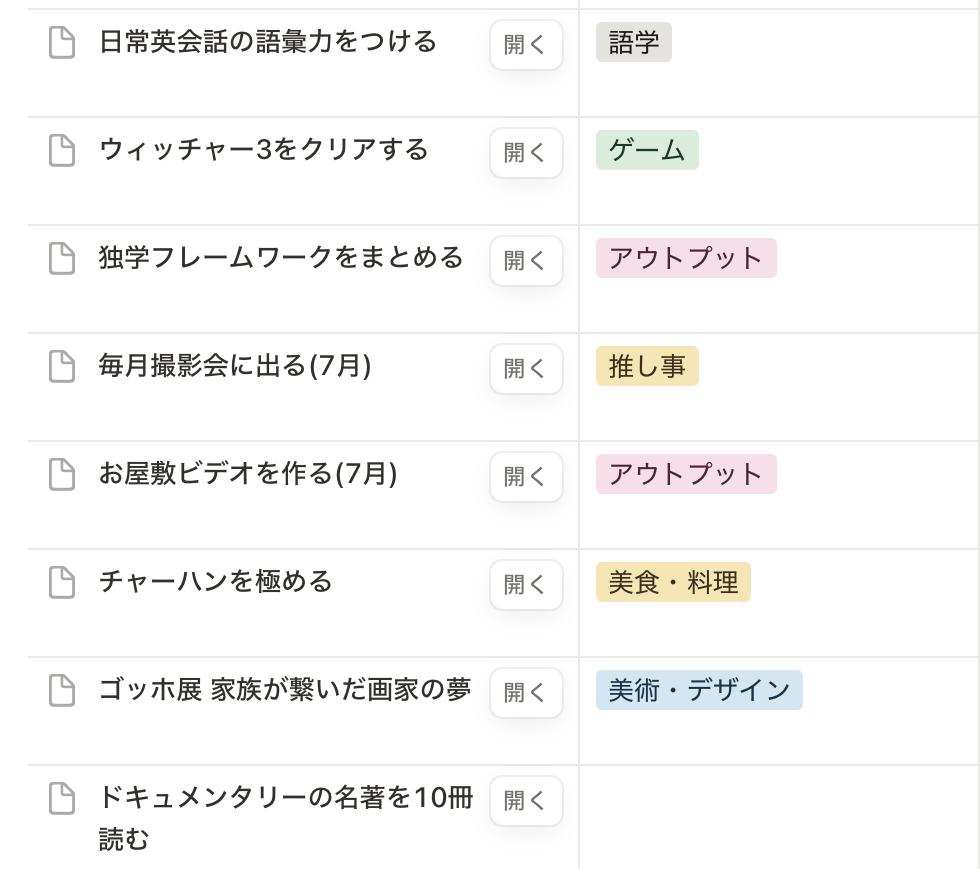
Task: Click the title ゴッホ展 家族が繋いだ画家の夢
Action: (285, 690)
